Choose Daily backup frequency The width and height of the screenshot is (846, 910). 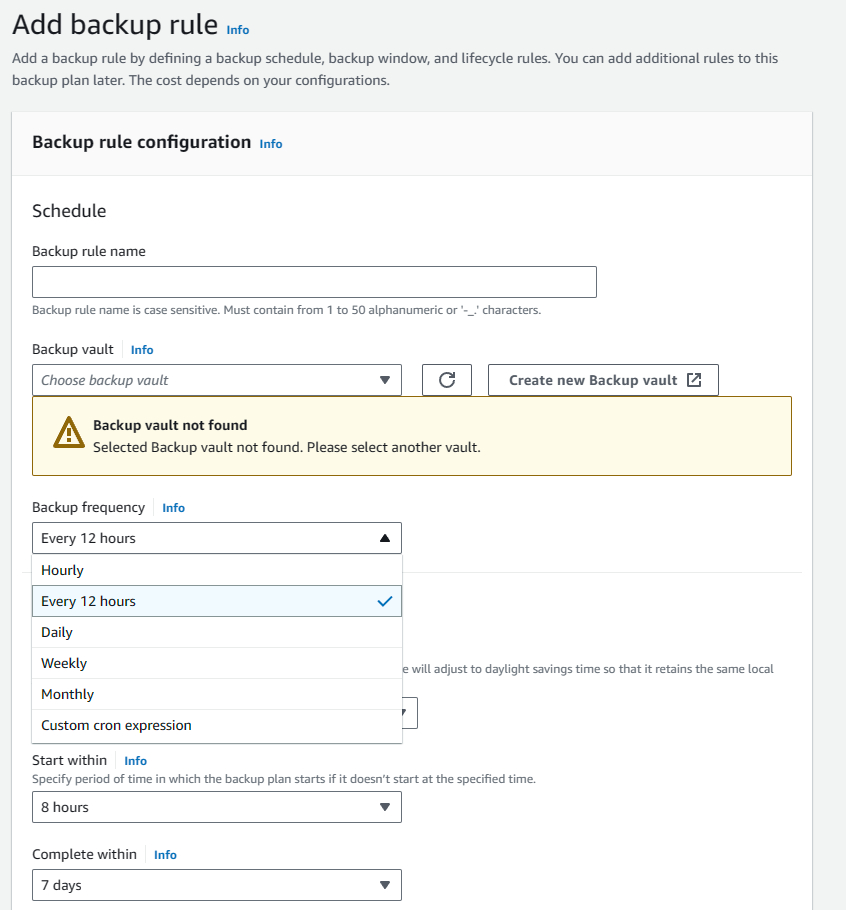coord(216,632)
